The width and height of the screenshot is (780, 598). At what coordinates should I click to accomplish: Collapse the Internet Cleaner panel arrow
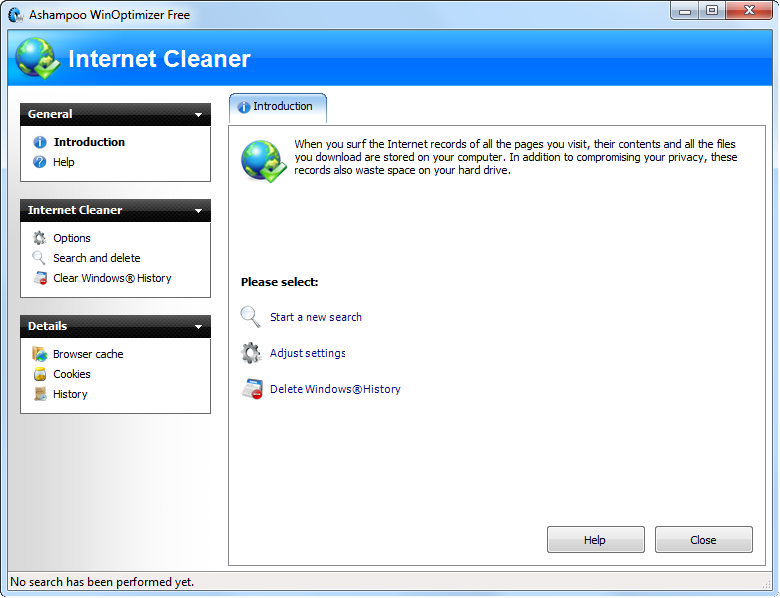(x=198, y=211)
